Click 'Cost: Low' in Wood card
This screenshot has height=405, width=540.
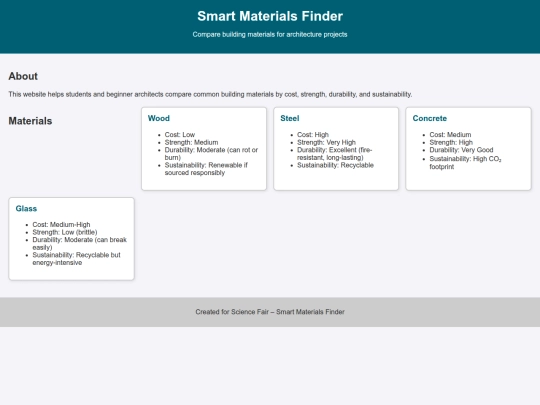(180, 135)
